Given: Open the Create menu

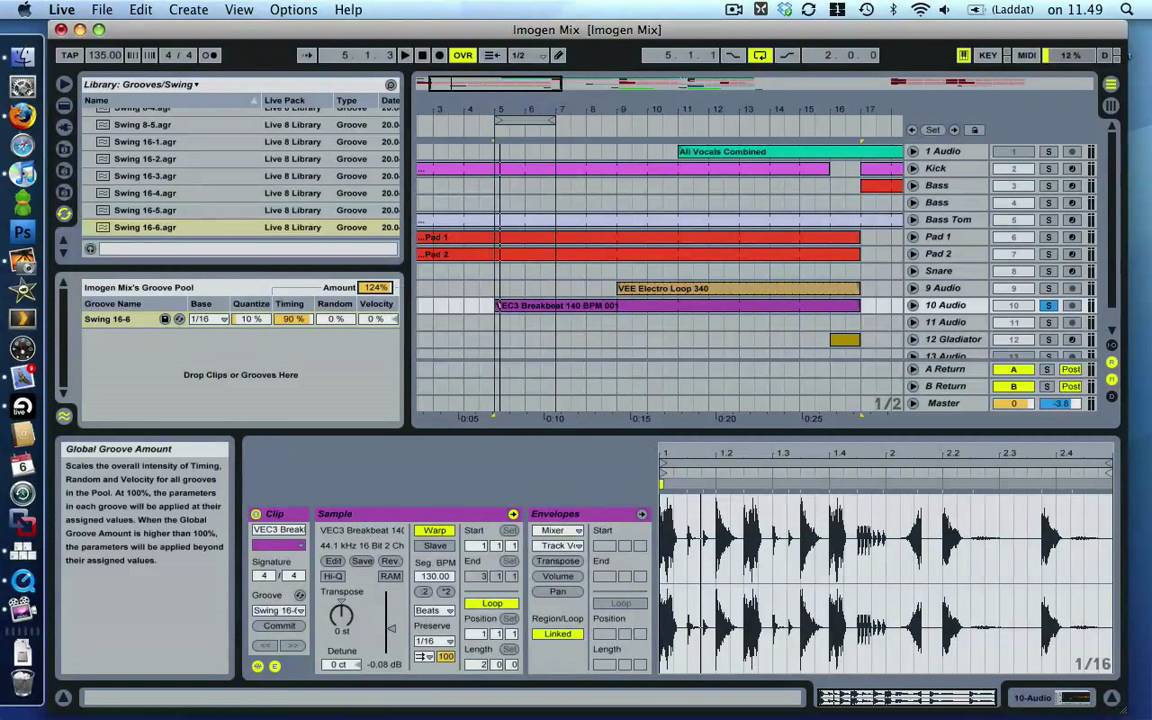Looking at the screenshot, I should (x=189, y=10).
